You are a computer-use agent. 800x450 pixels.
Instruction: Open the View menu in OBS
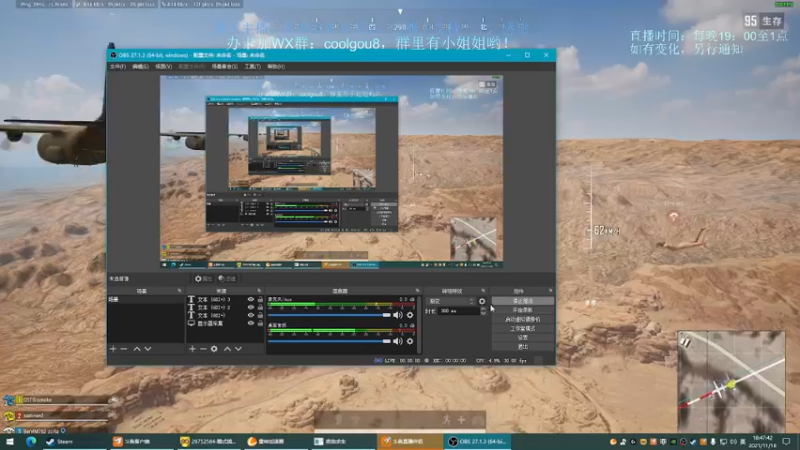click(x=163, y=67)
